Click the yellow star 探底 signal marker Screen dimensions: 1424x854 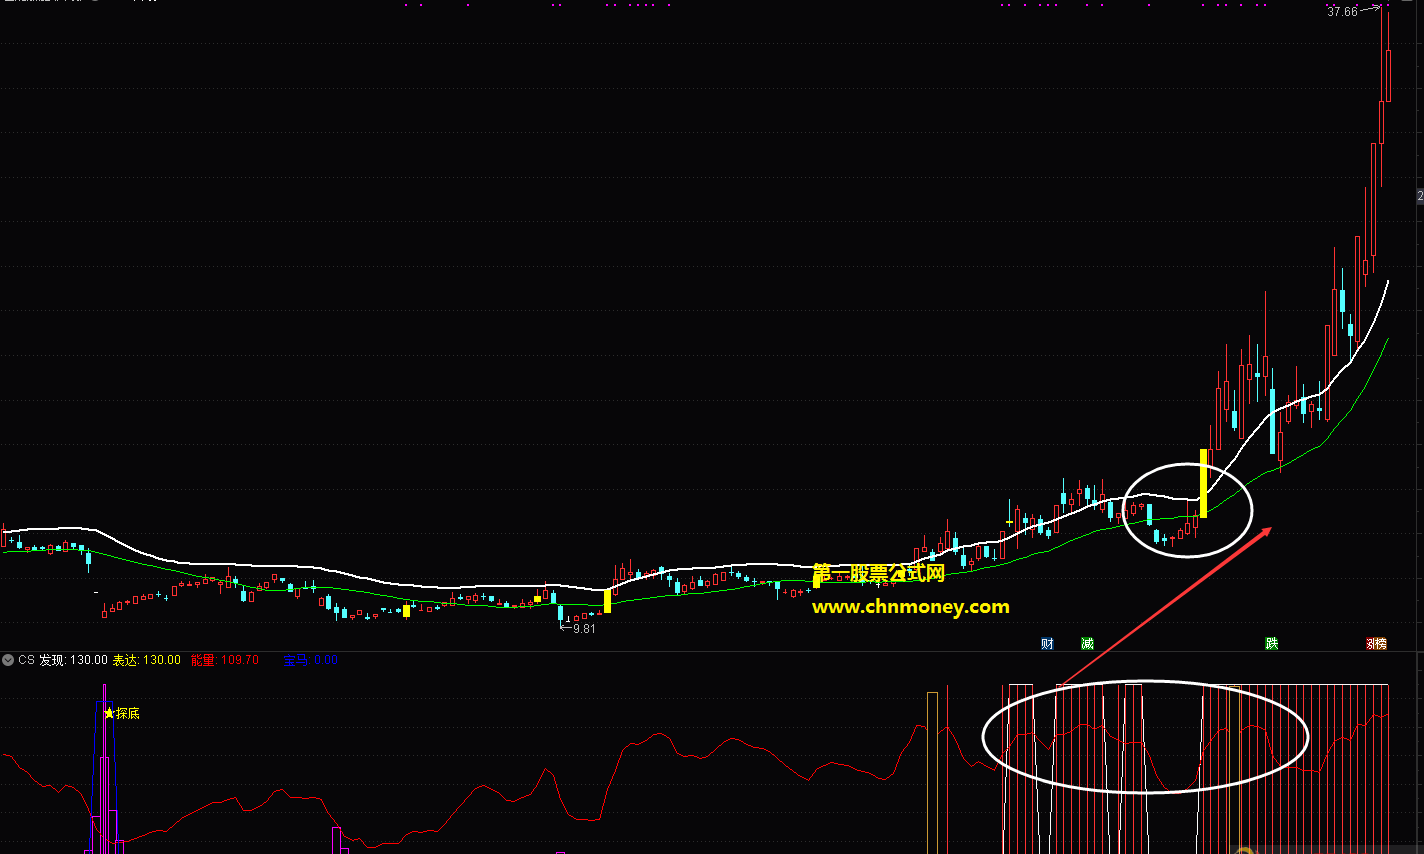point(122,713)
